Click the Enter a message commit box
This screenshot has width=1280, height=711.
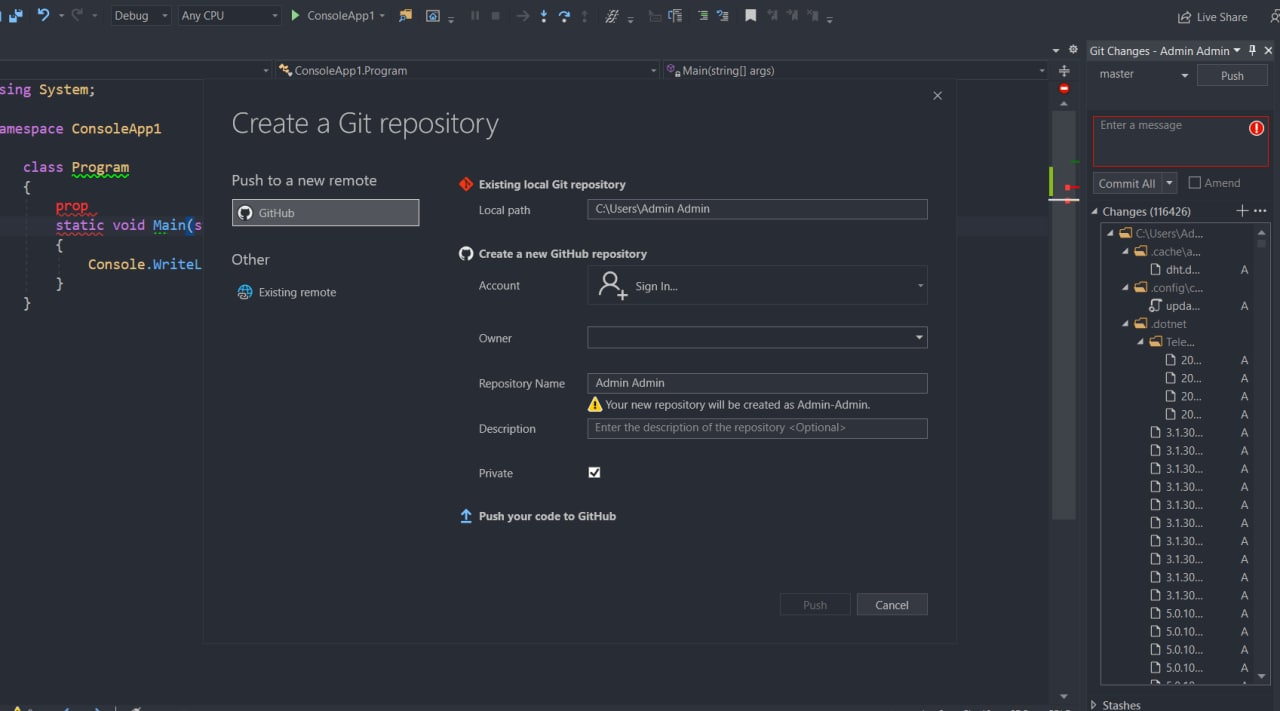point(1180,141)
